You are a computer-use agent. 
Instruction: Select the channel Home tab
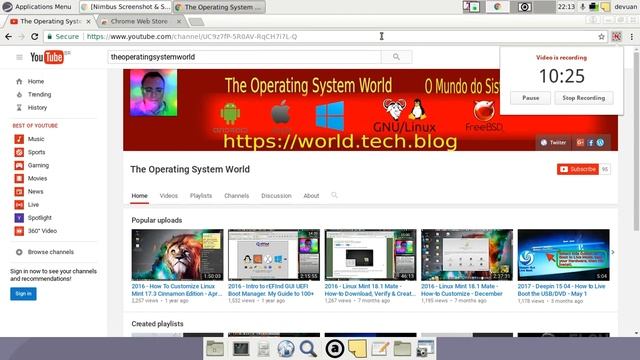click(x=139, y=196)
